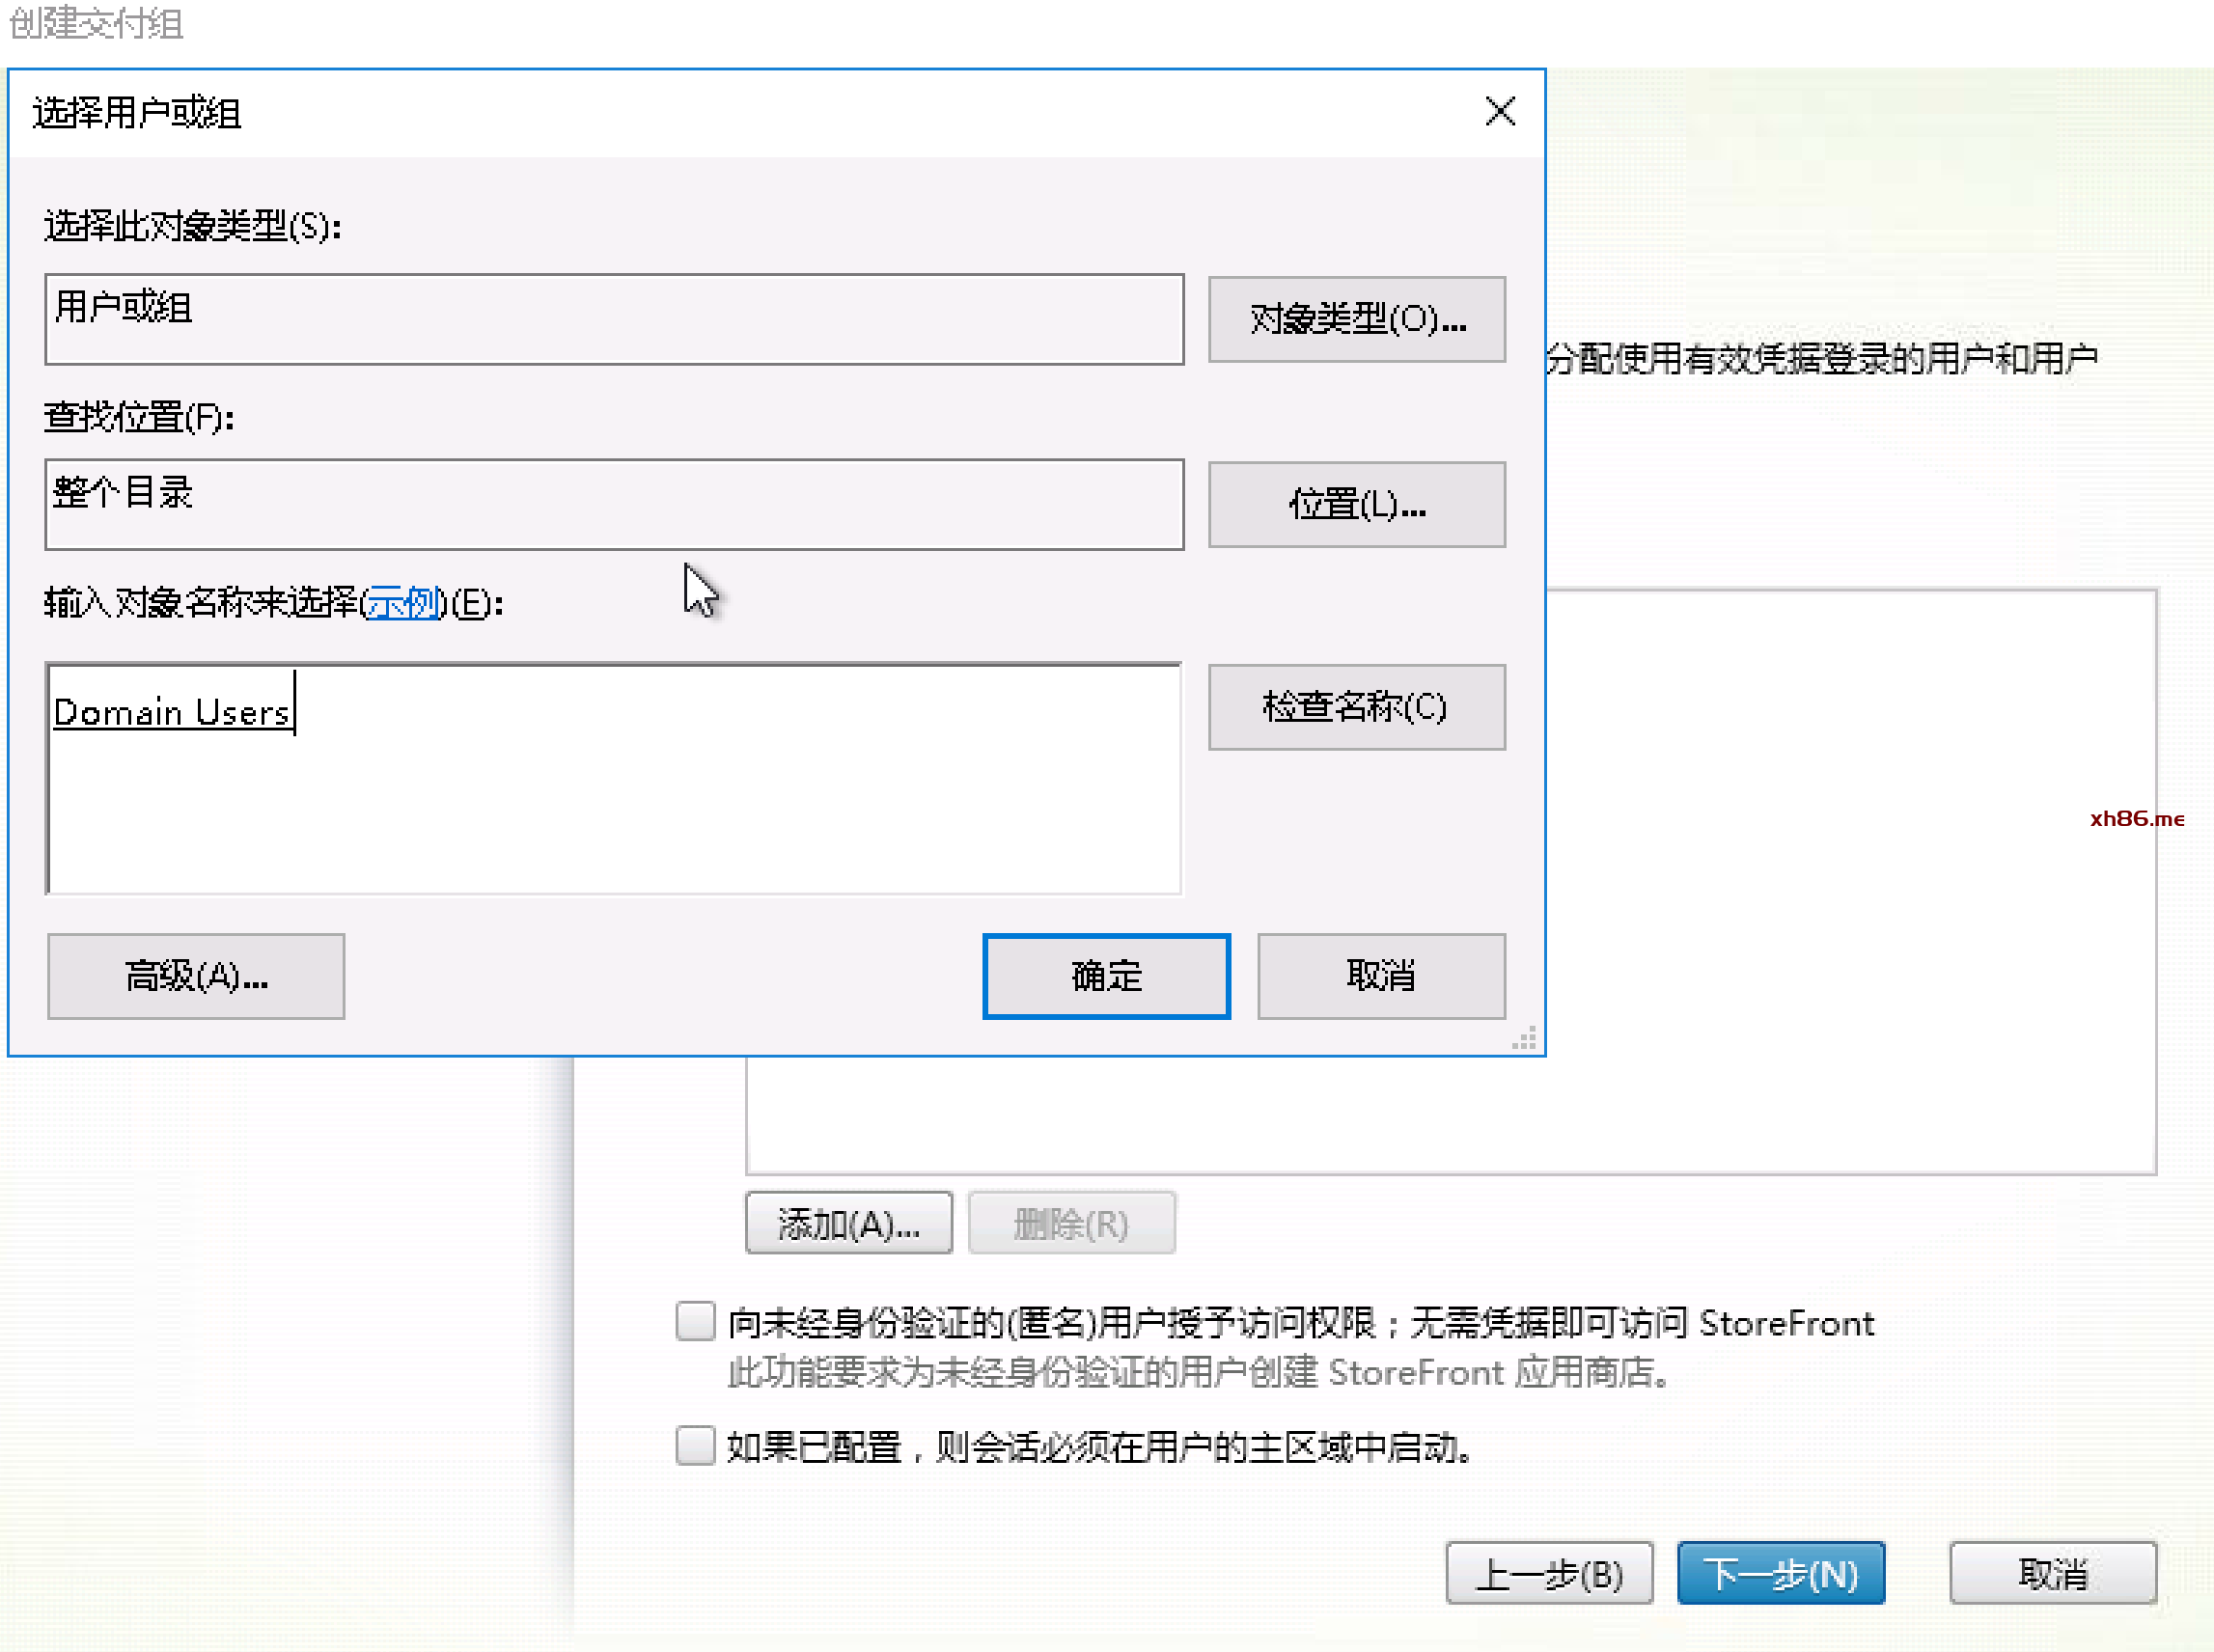Click the 示例 hyperlink
Screen dimensions: 2214x1652
[x=402, y=603]
